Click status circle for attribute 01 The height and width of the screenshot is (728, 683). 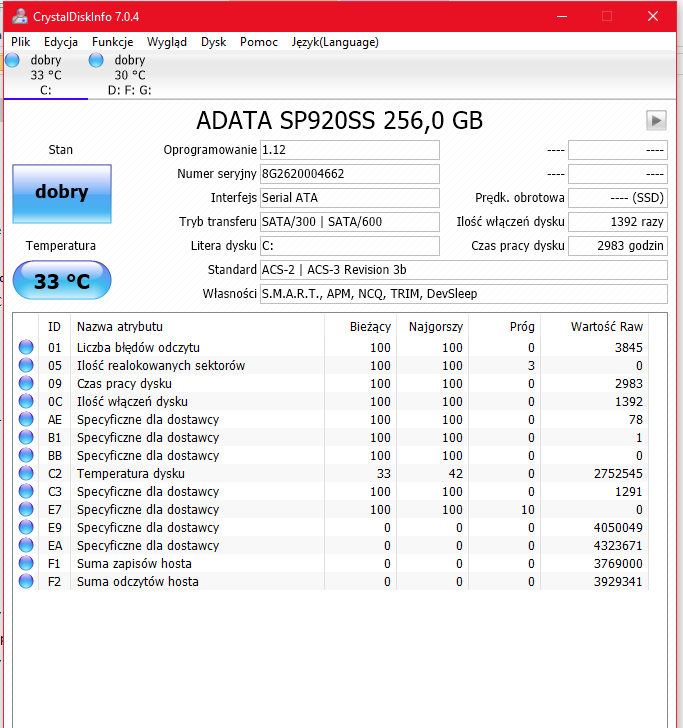pyautogui.click(x=26, y=347)
